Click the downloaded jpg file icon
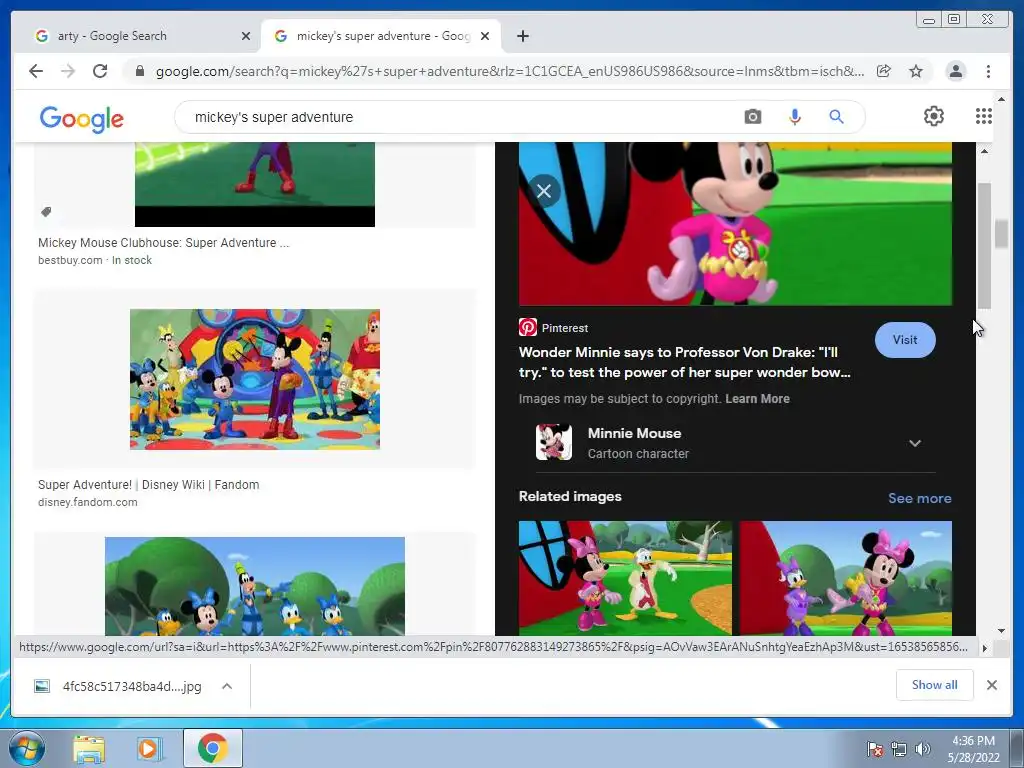 tap(42, 686)
